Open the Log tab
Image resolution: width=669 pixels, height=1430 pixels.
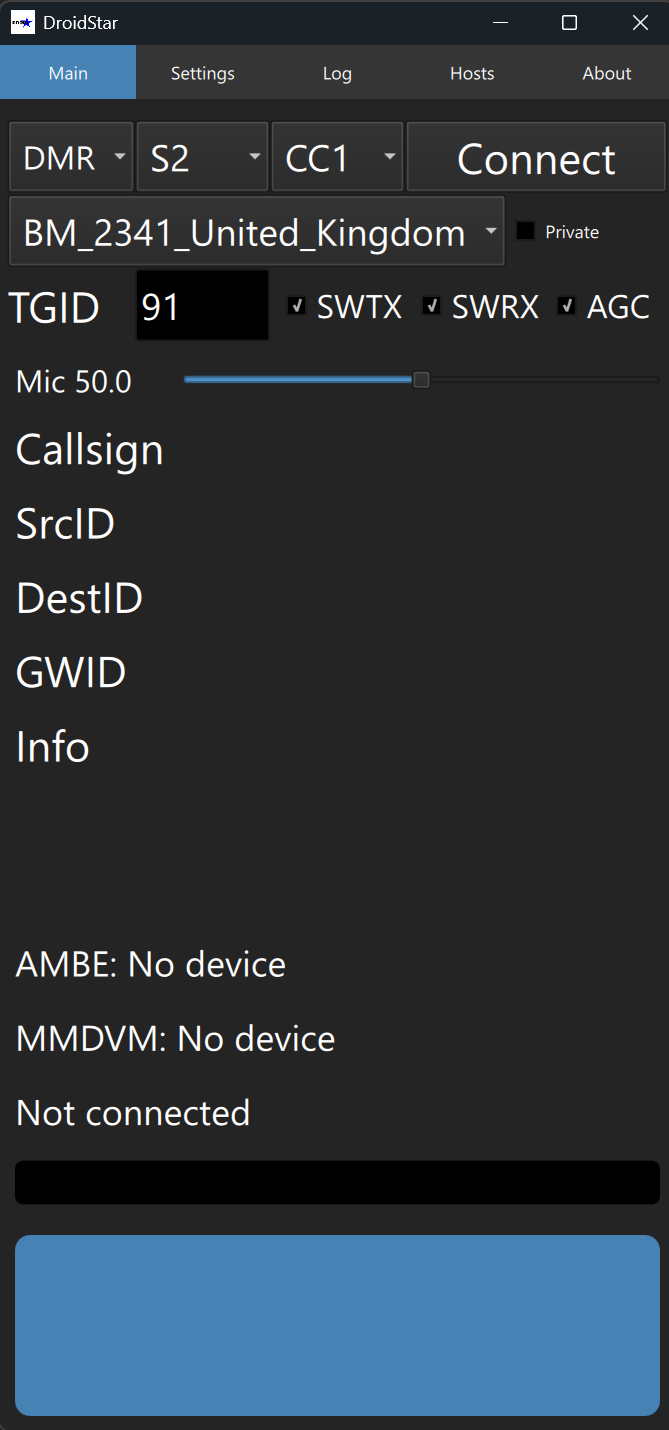pyautogui.click(x=337, y=73)
